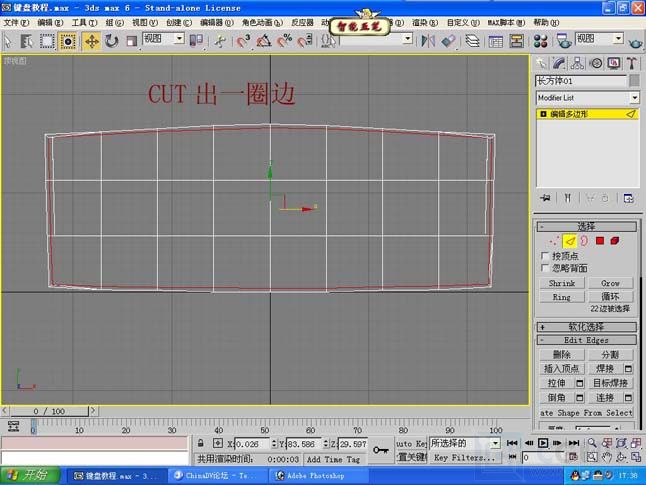646x485 pixels.
Task: Switch to the Motion command panel tab
Action: pyautogui.click(x=596, y=63)
